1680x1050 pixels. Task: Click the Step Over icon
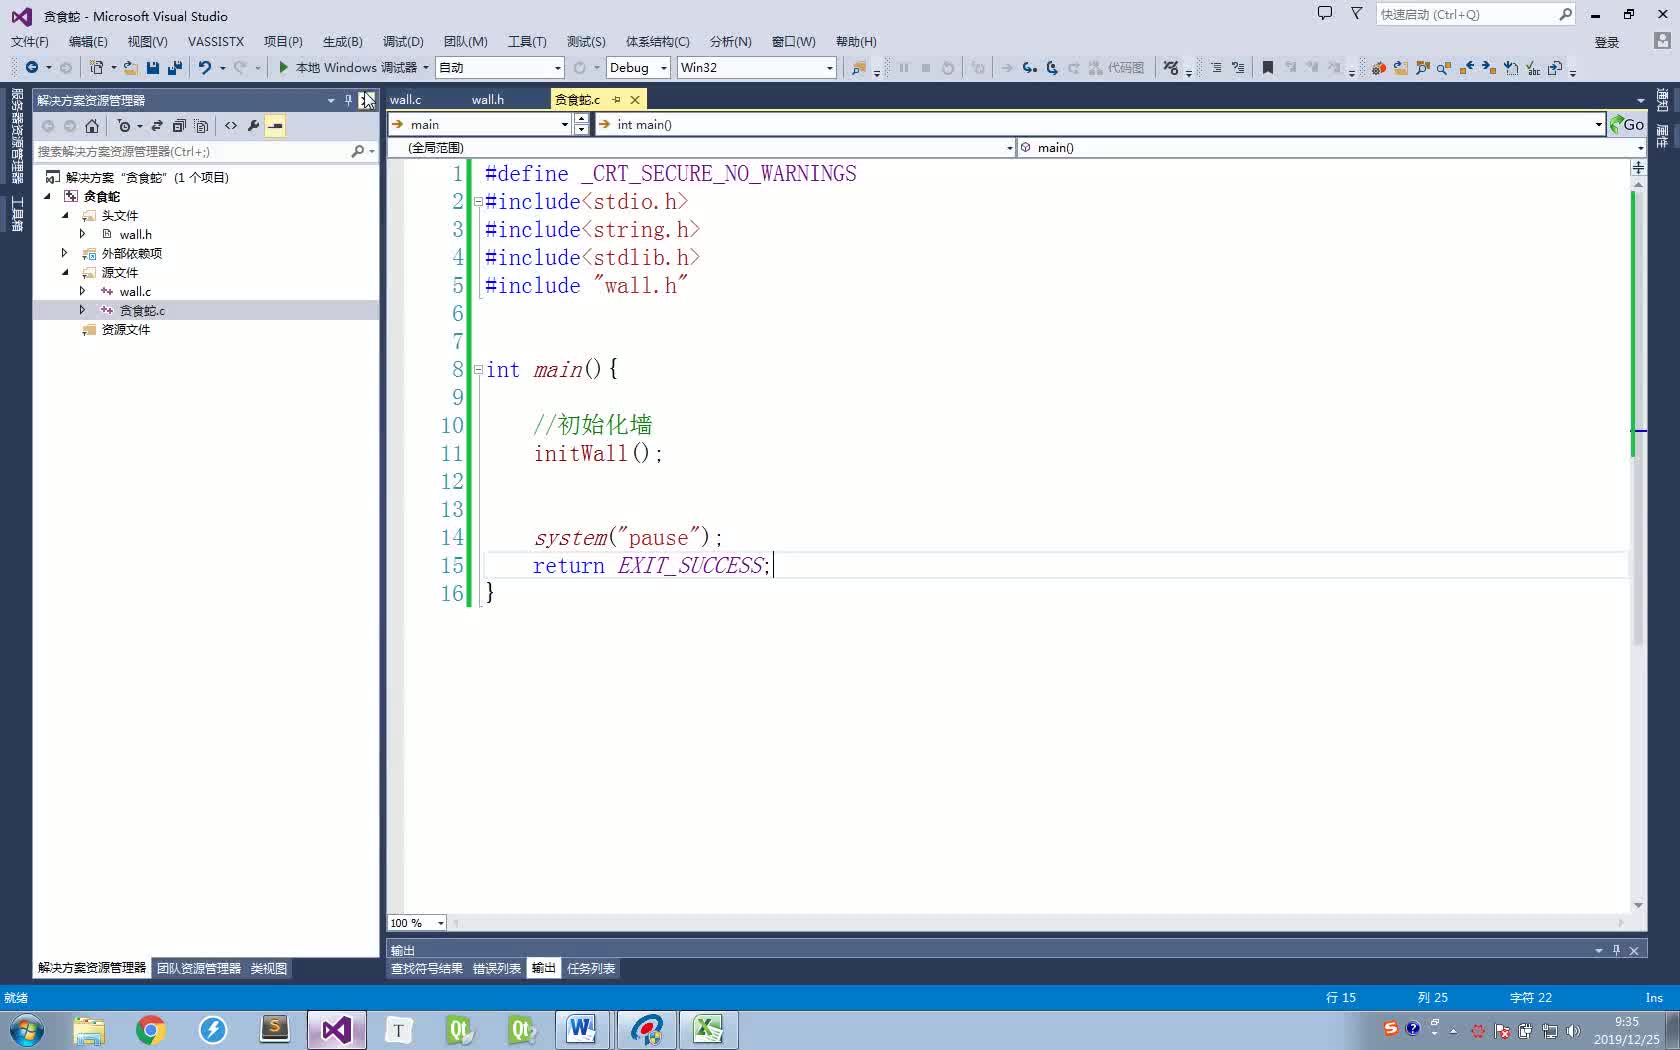(1052, 68)
